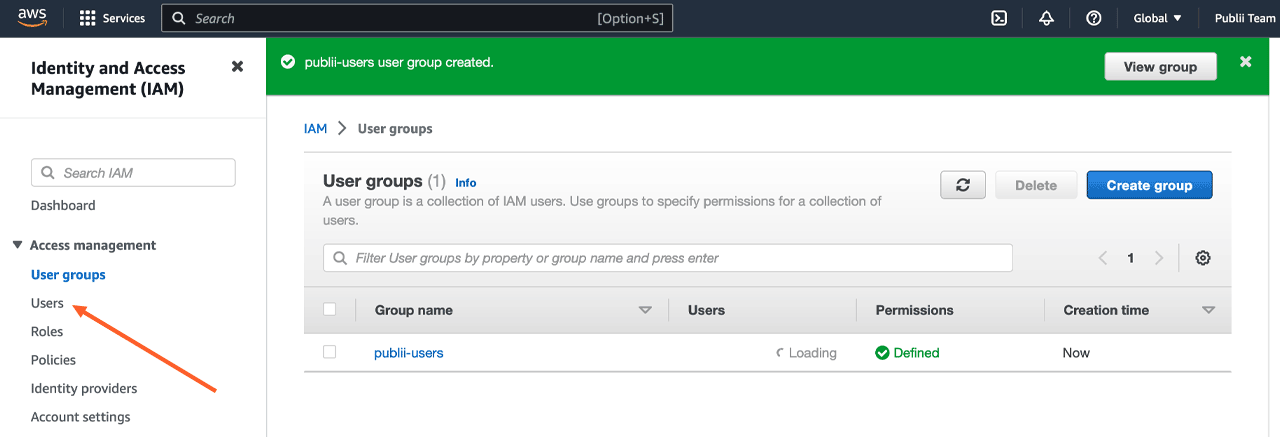Click the Users column header
The image size is (1280, 437).
click(706, 310)
